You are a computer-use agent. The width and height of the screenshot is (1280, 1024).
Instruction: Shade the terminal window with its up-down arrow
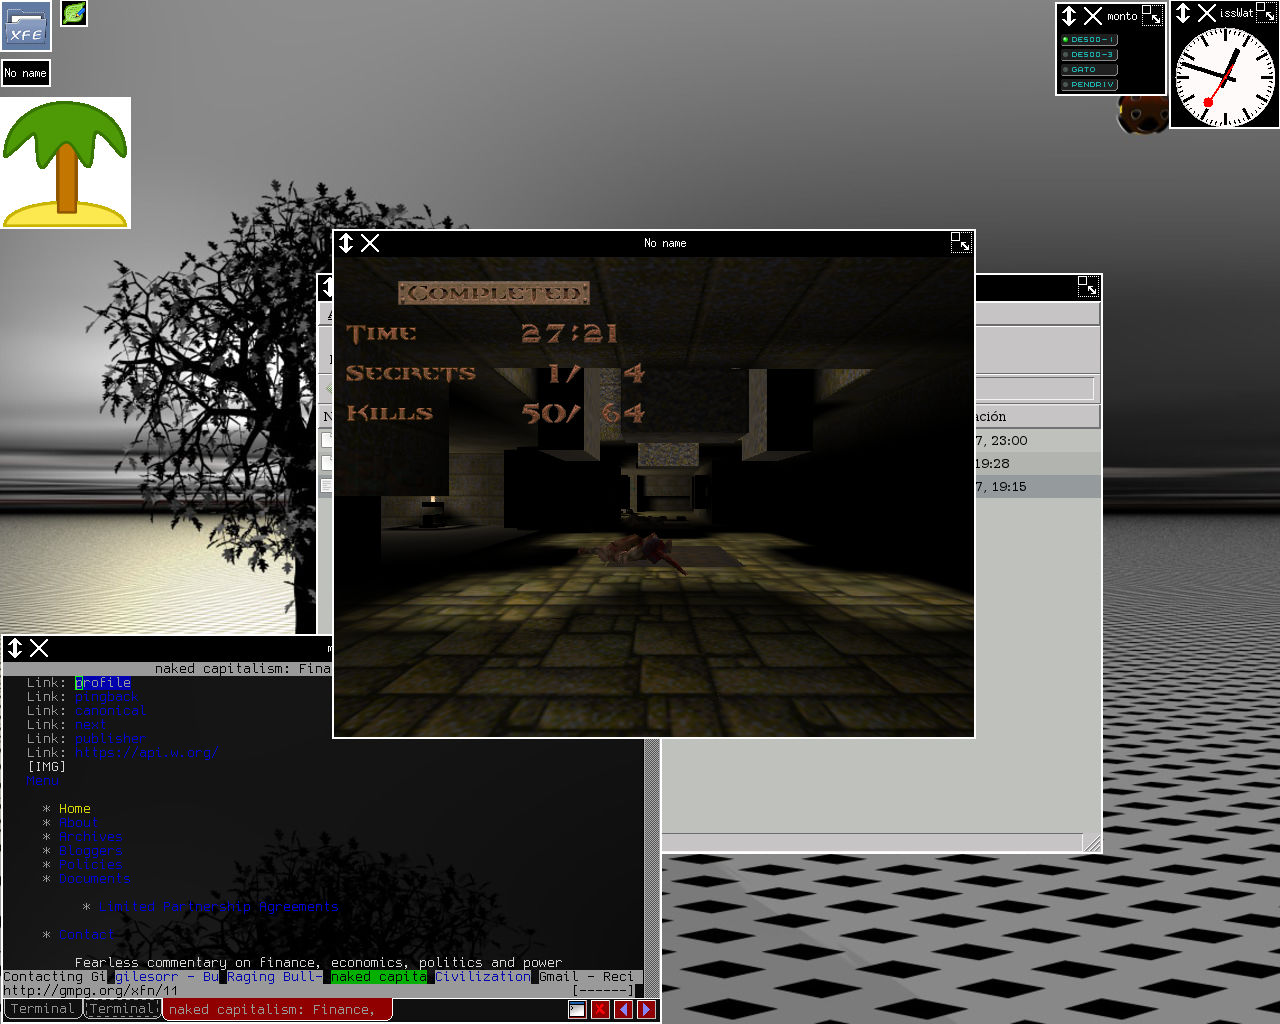[x=15, y=648]
